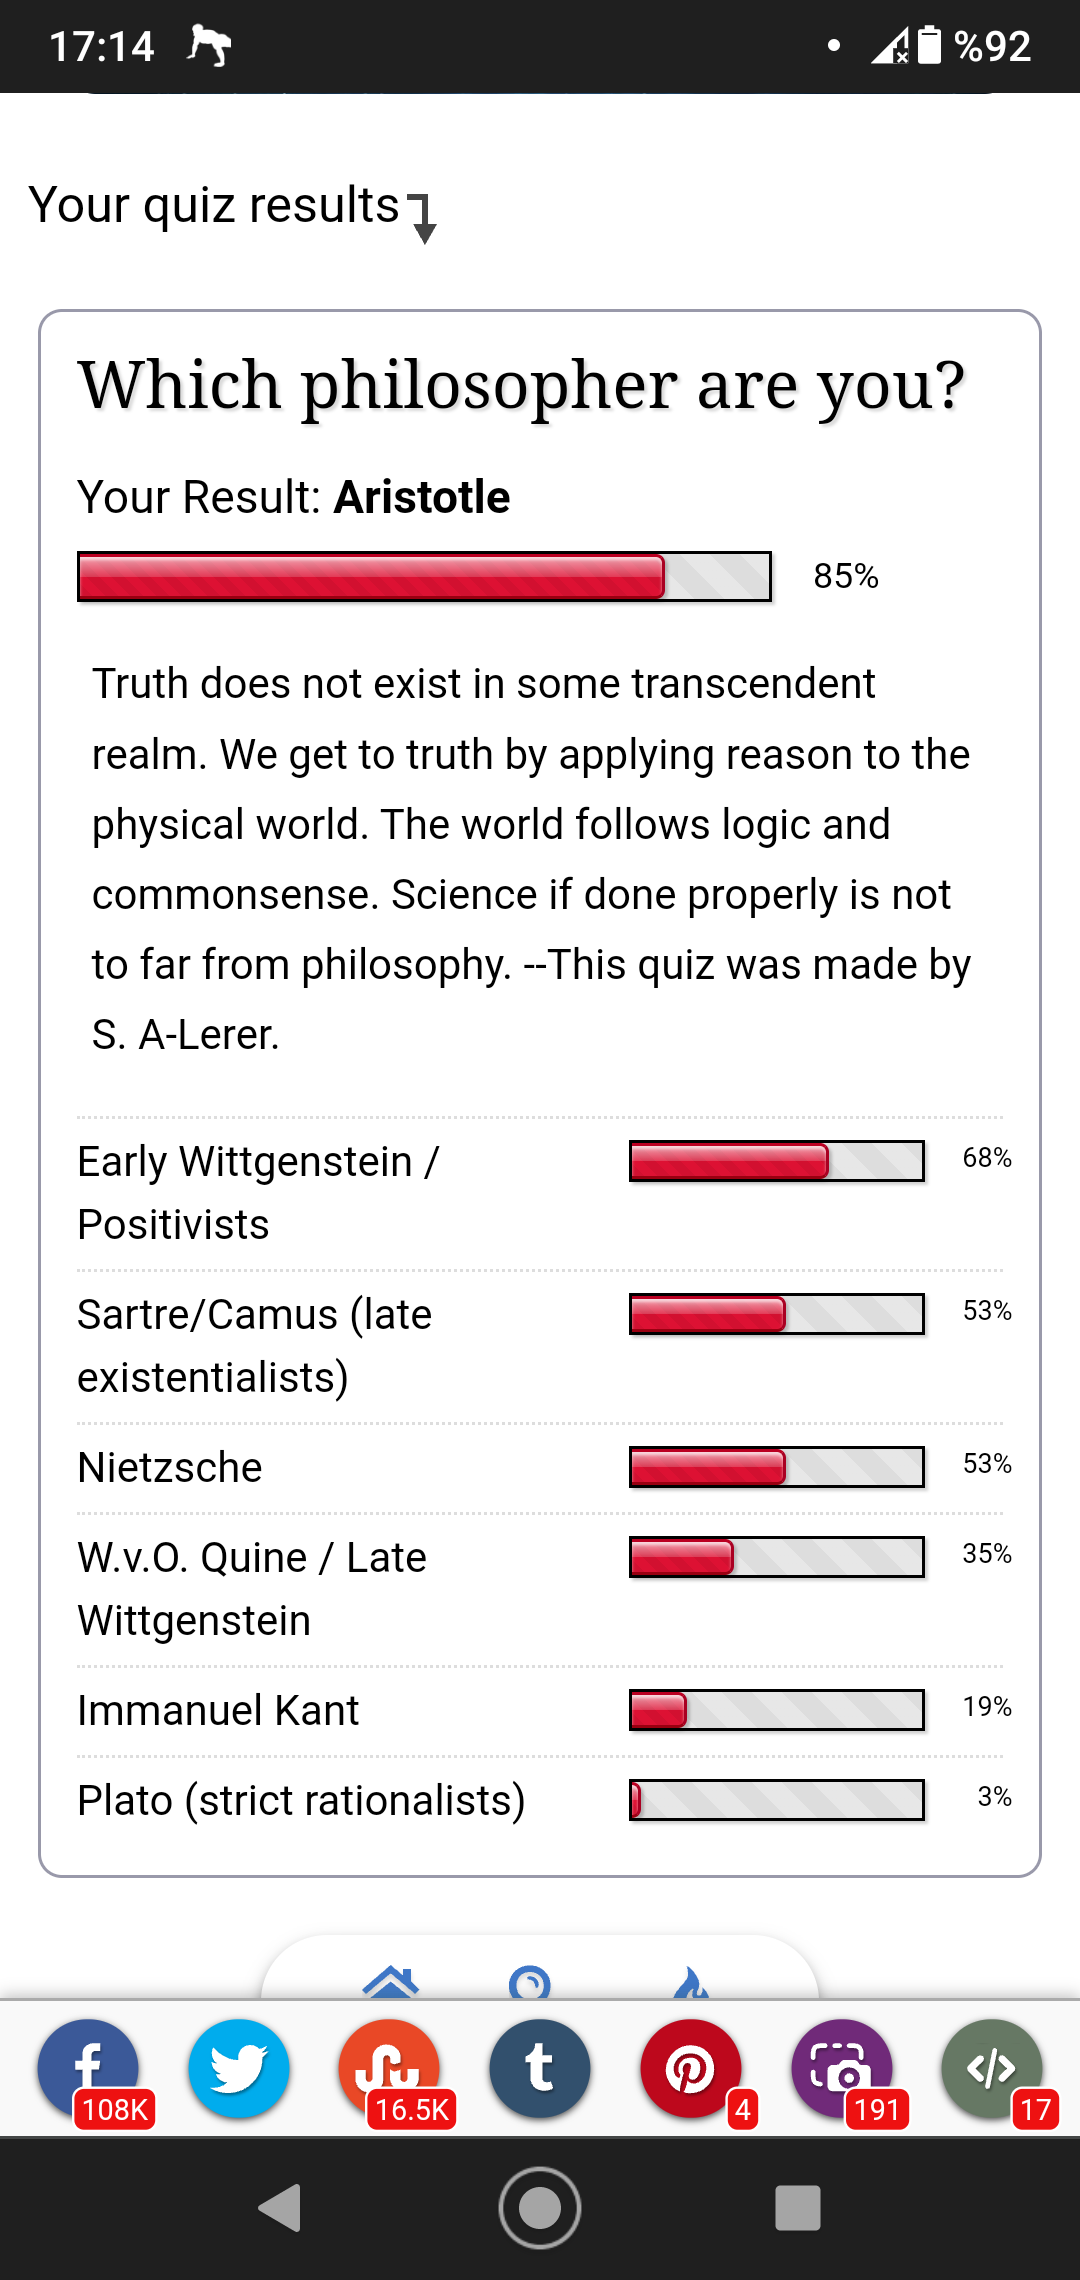1080x2280 pixels.
Task: Tap the 'Your quiz results' heading arrow
Action: pos(424,219)
